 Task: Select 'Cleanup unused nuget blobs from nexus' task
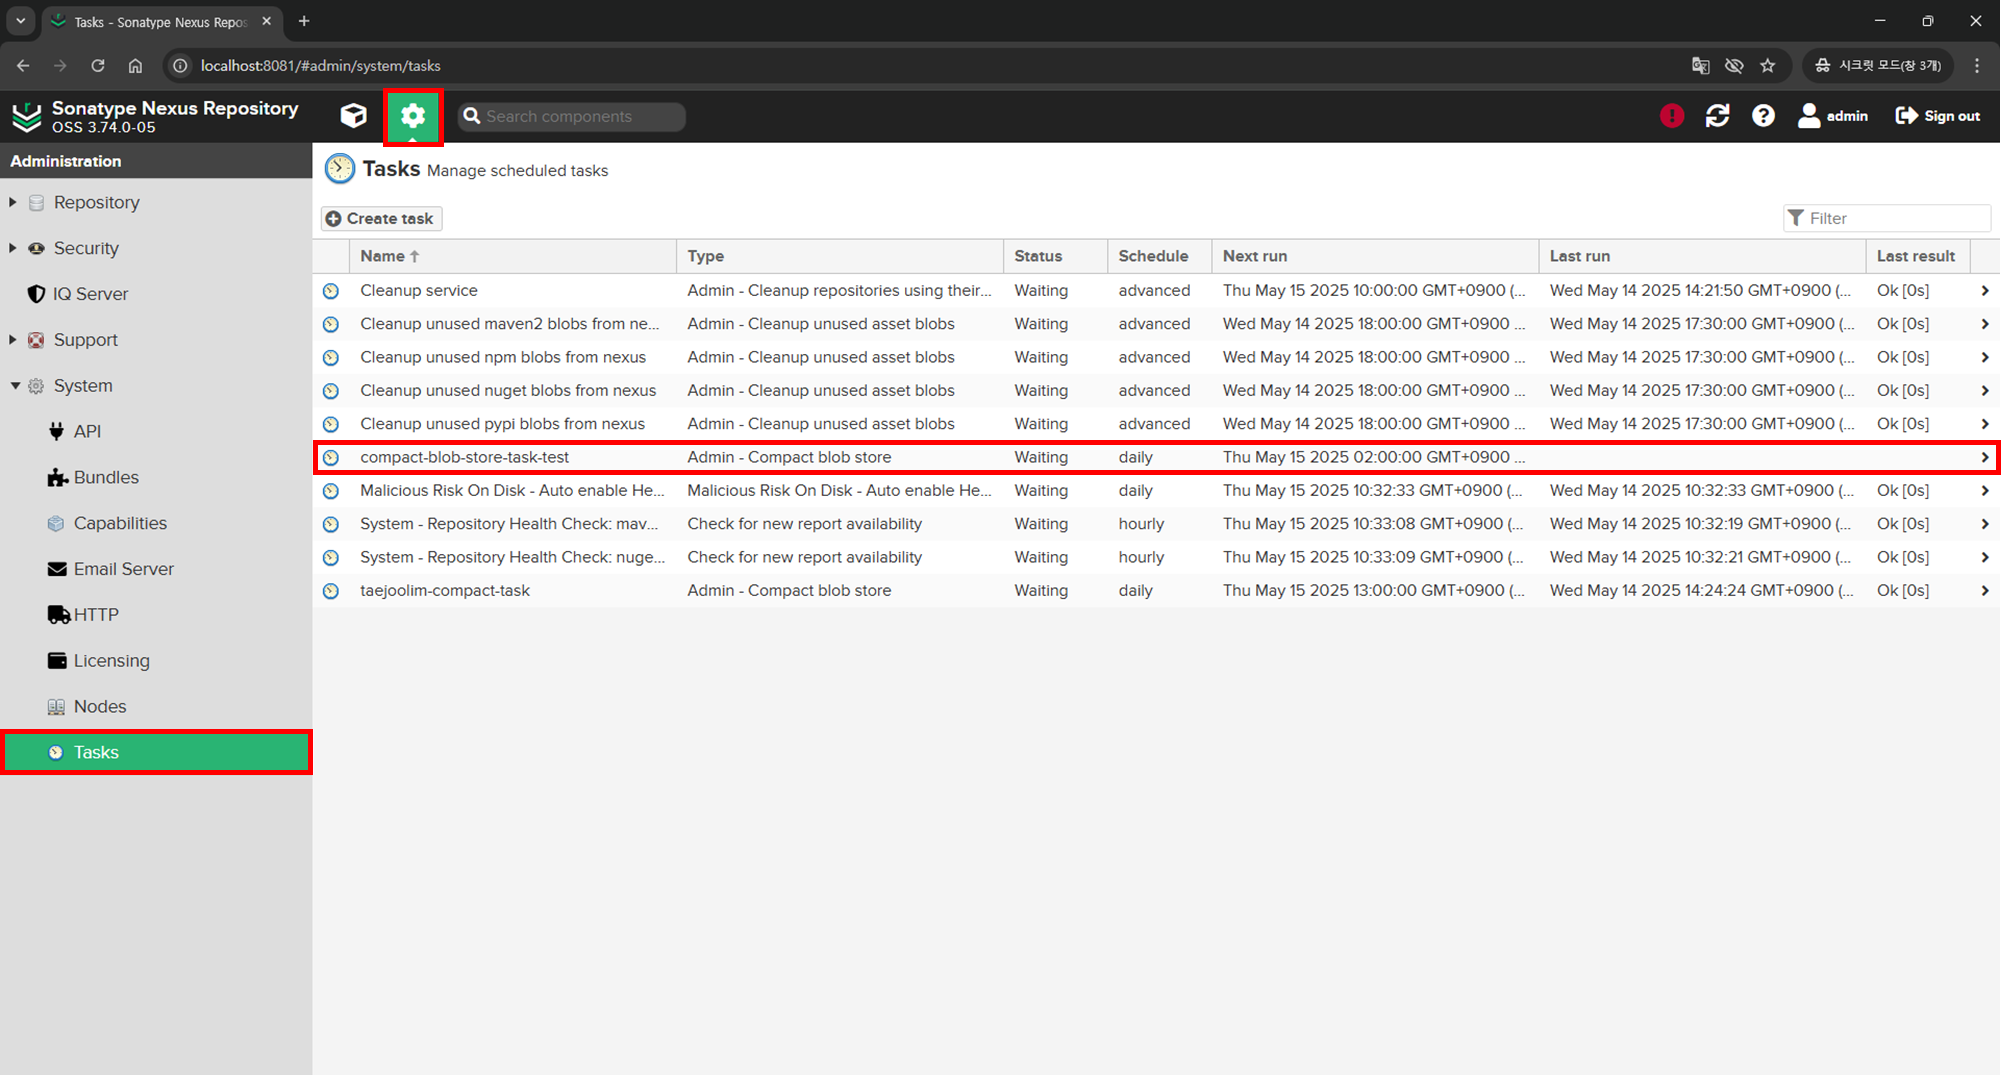click(x=508, y=390)
